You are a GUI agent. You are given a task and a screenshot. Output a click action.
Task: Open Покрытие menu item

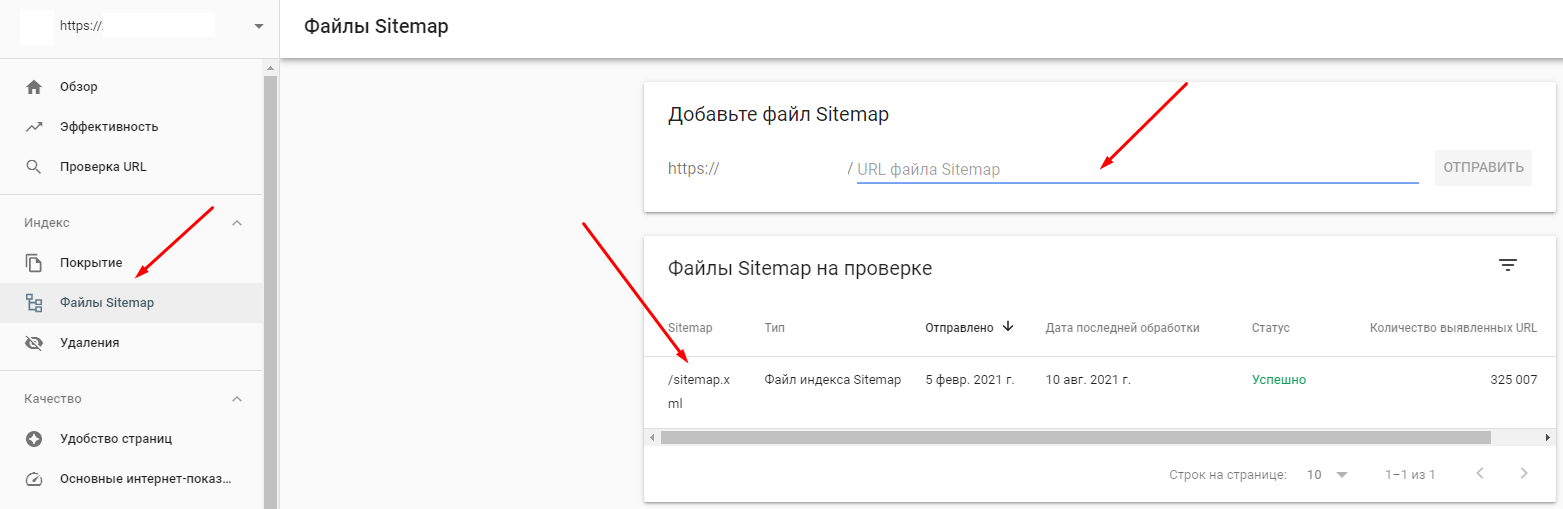tap(91, 263)
